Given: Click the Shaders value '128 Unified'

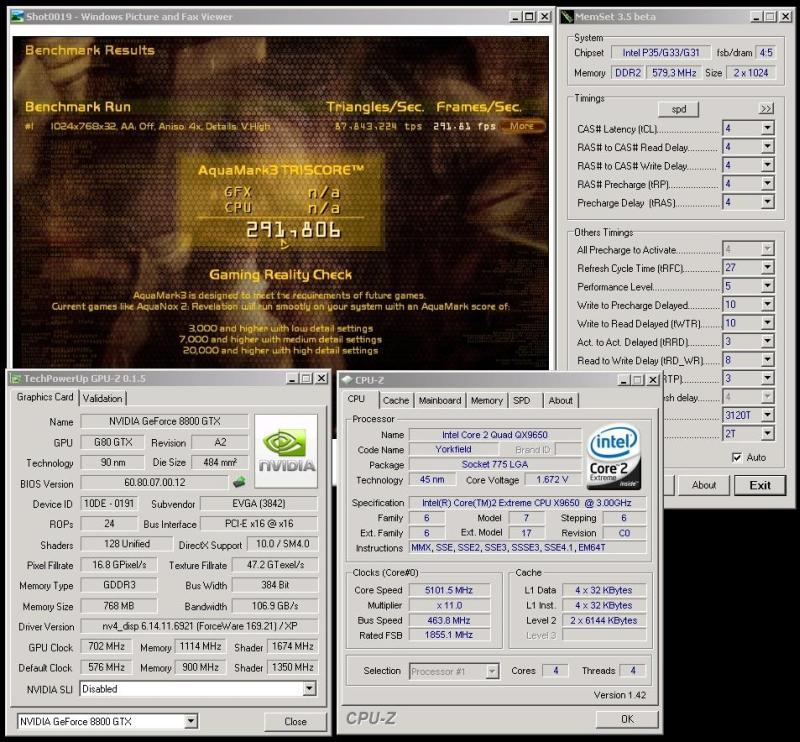Looking at the screenshot, I should click(x=127, y=544).
